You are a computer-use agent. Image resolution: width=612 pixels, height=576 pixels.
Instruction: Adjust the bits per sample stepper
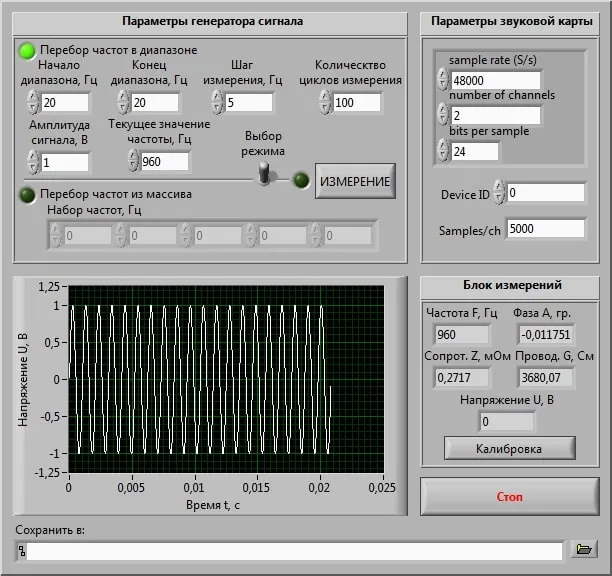(442, 151)
